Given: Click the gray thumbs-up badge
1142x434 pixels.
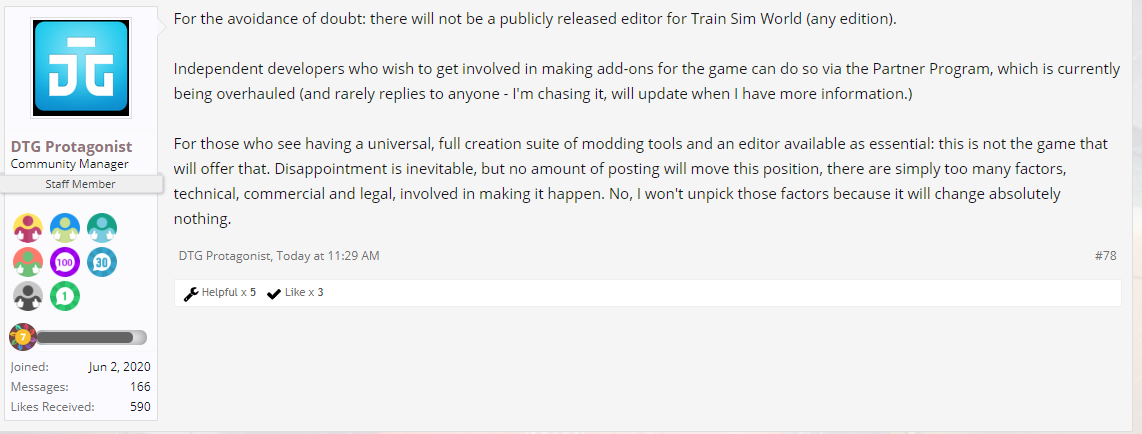Looking at the screenshot, I should coord(28,296).
